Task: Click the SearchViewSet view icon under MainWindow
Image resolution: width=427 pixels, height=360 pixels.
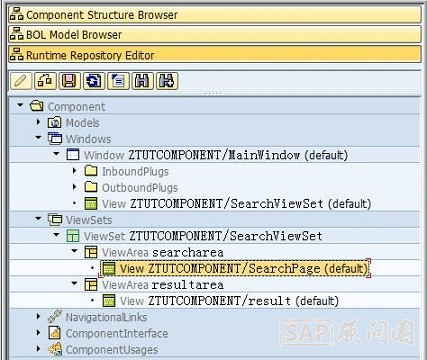Action: coord(91,203)
